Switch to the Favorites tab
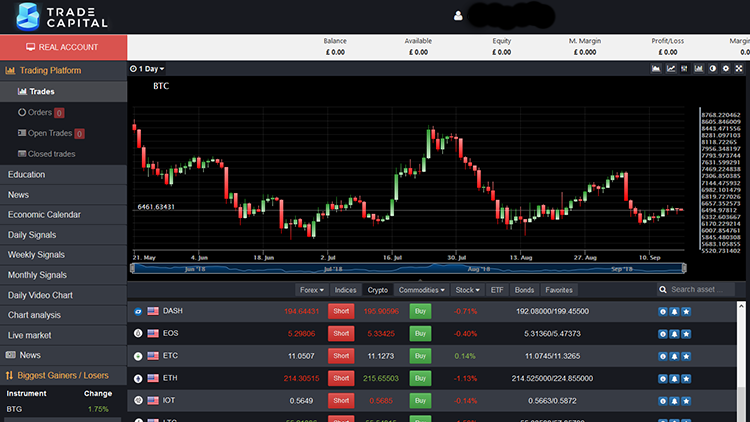This screenshot has height=422, width=750. (x=559, y=290)
